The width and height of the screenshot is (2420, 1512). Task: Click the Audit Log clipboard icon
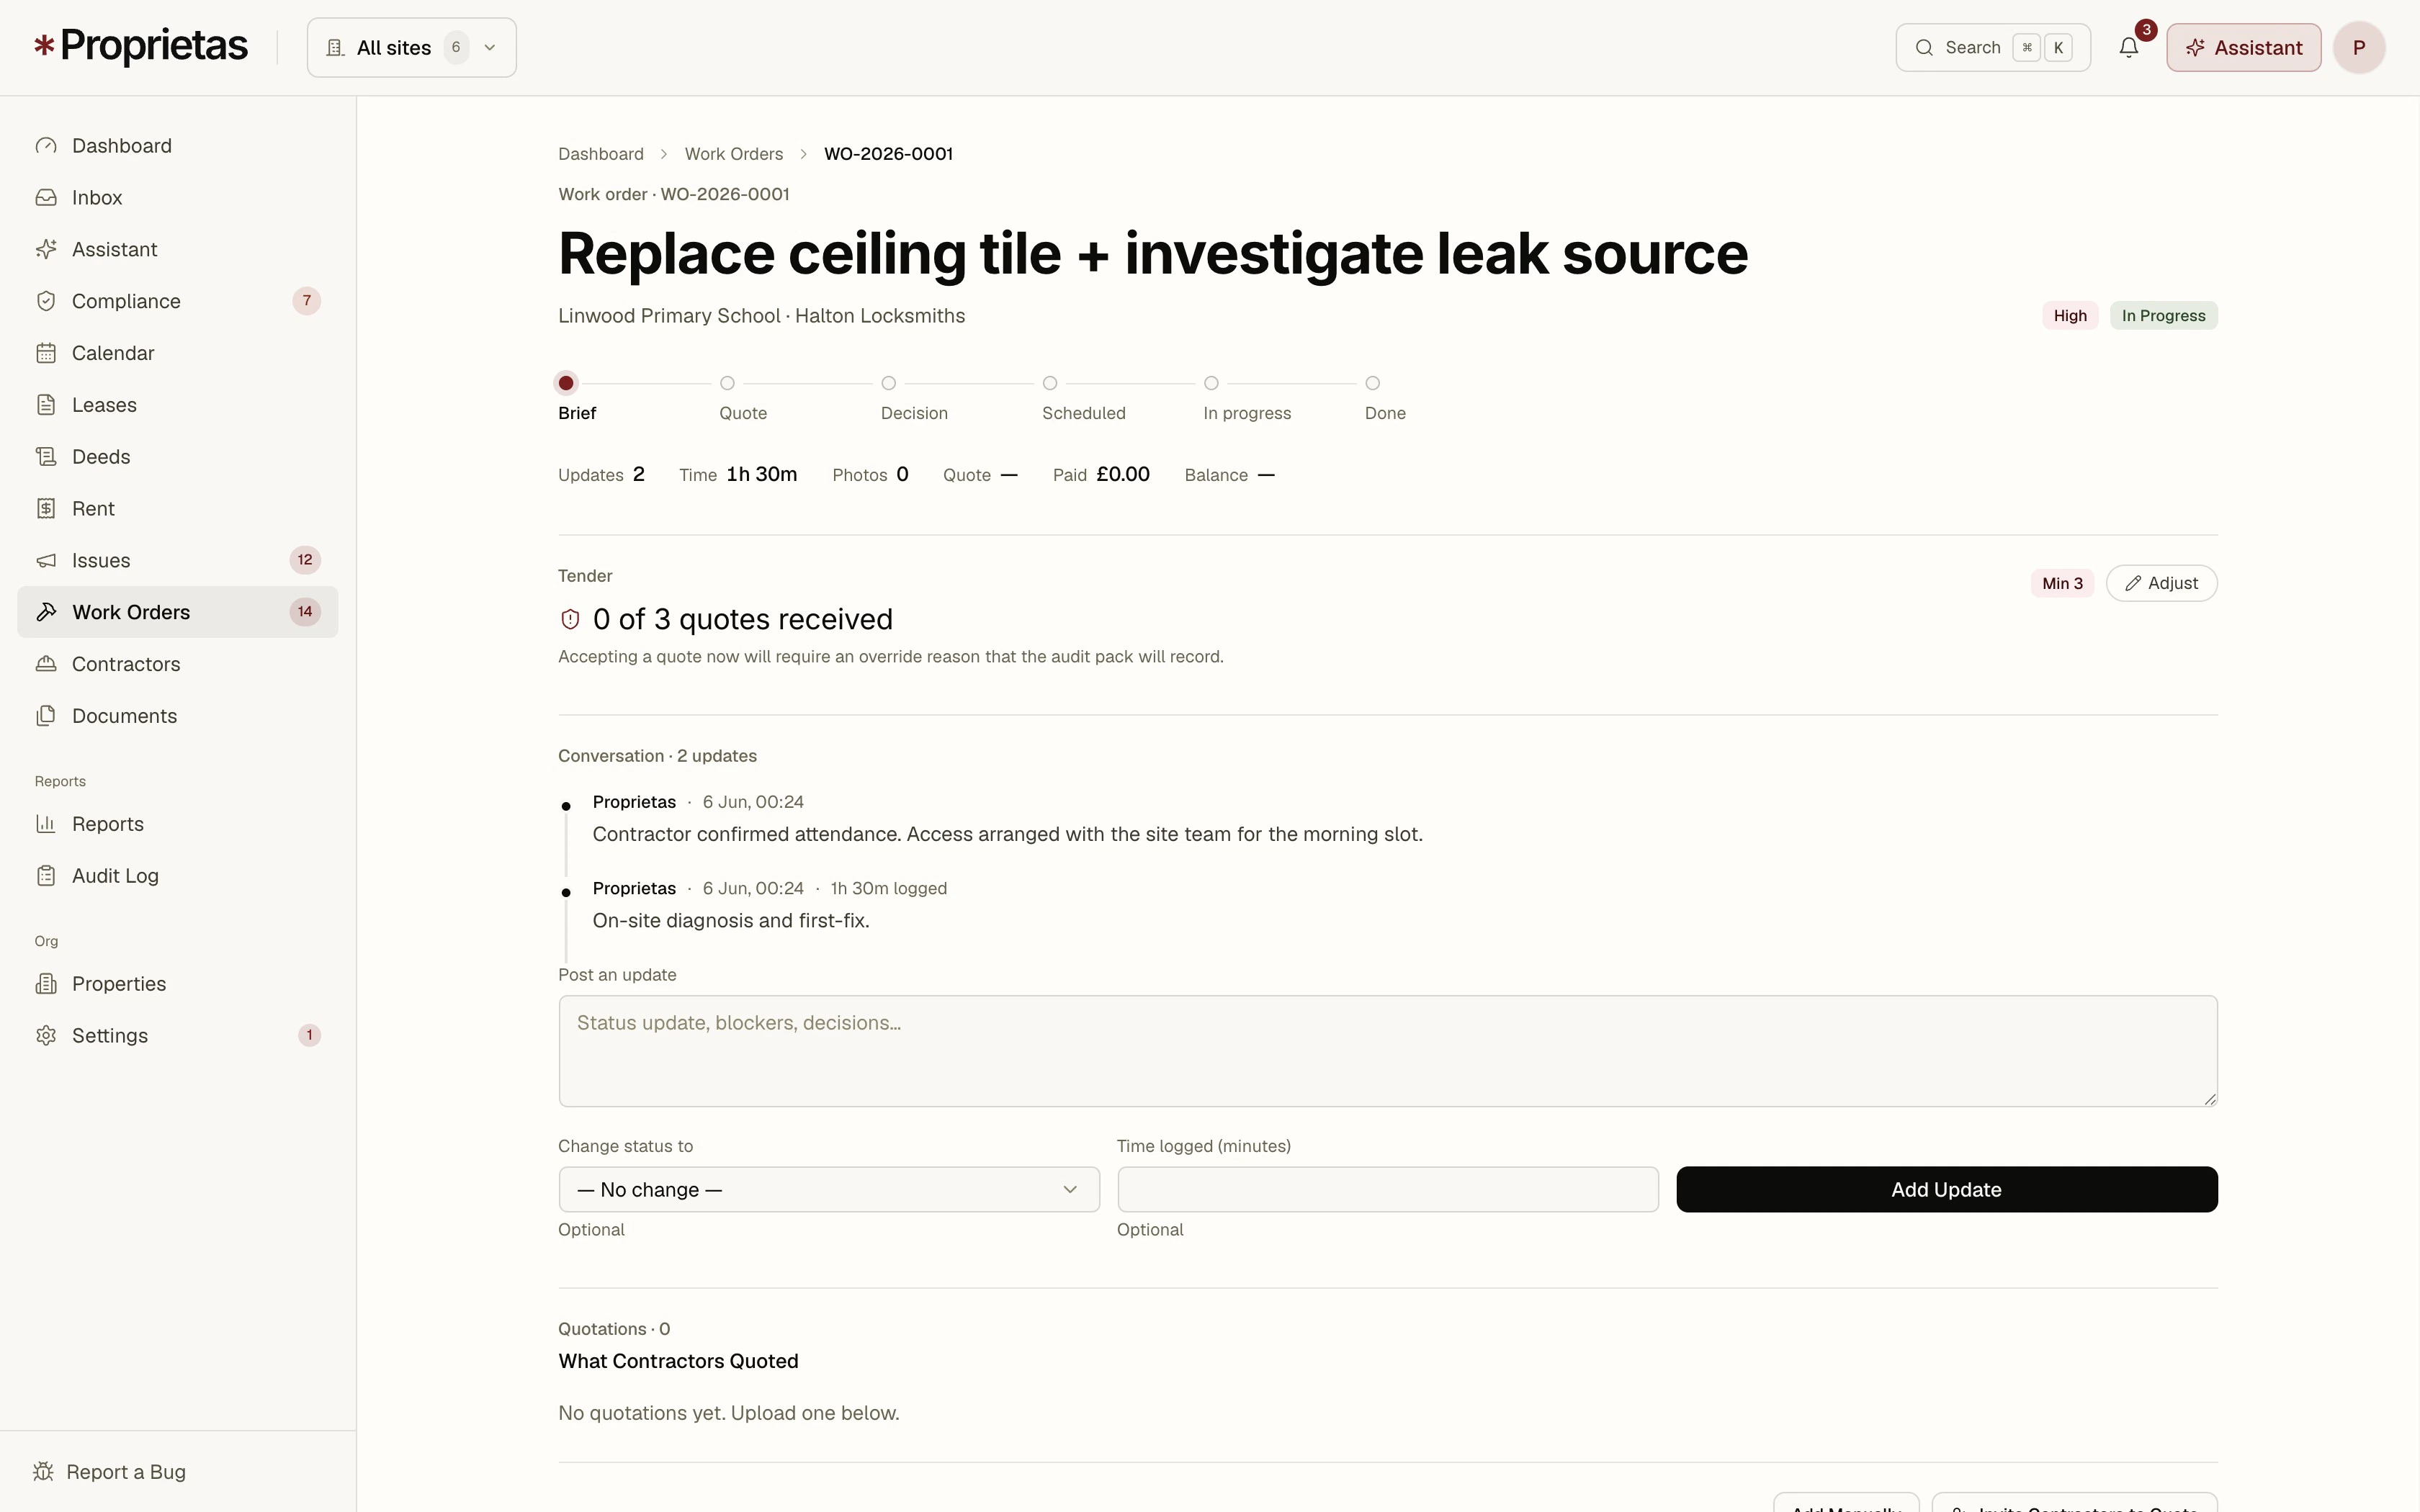tap(46, 876)
